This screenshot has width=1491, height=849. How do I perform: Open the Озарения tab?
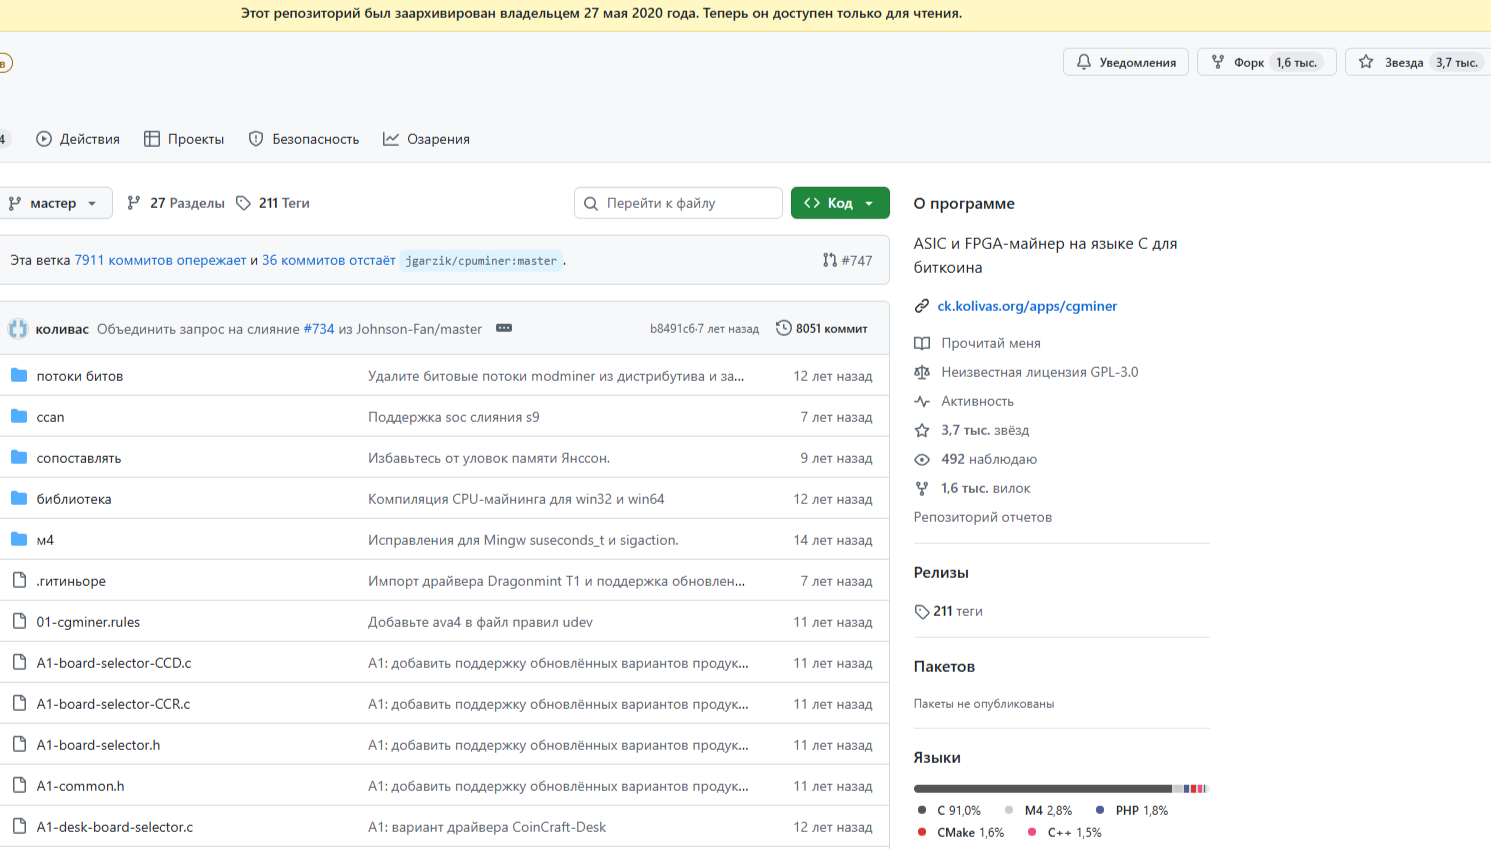426,139
